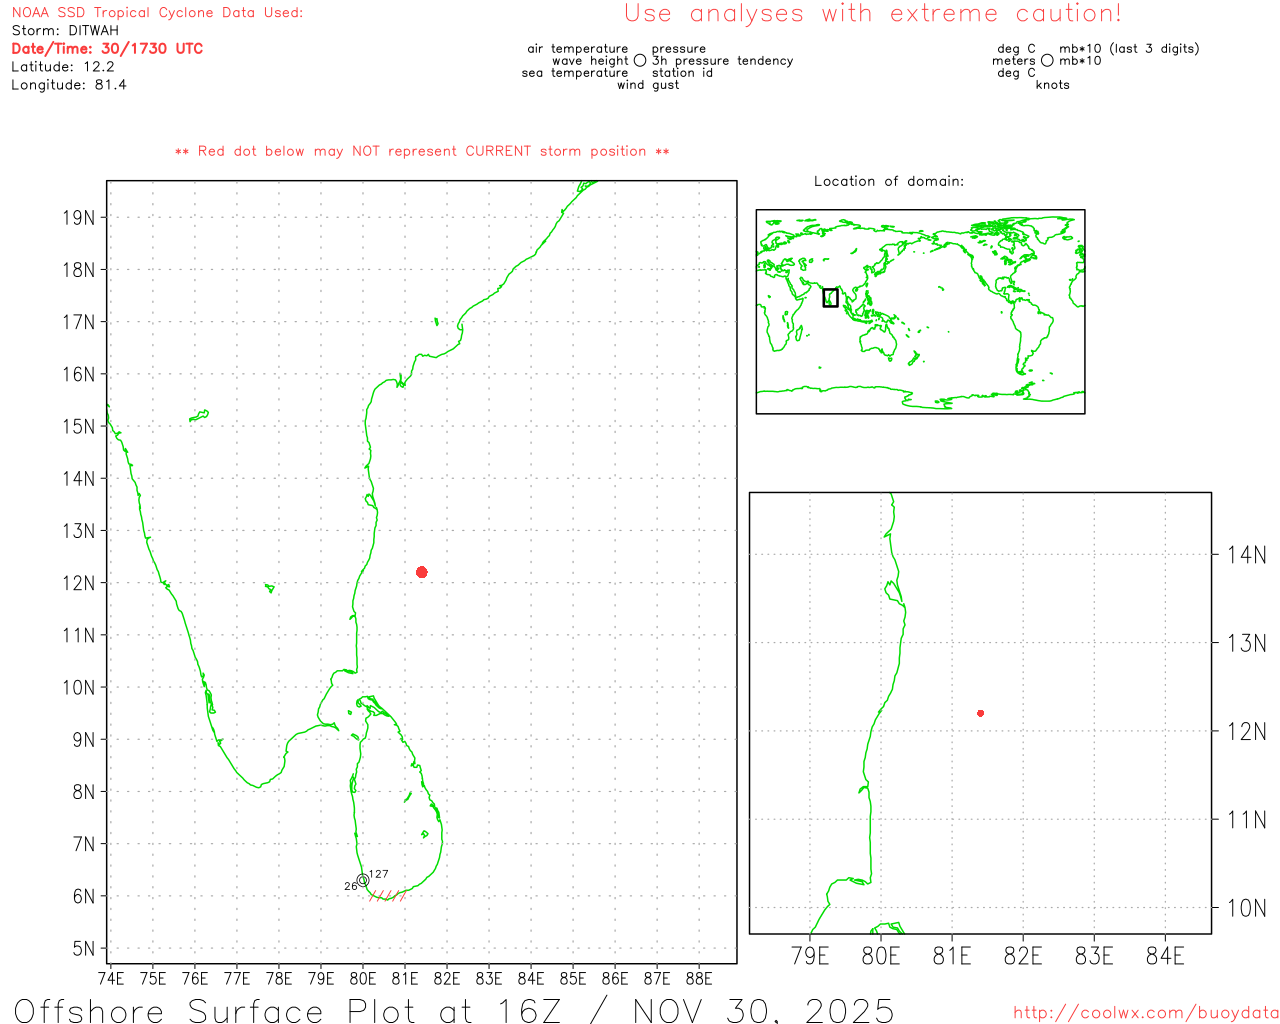Screen dimensions: 1280x1024
Task: Select the "127" pressure value near the station
Action: [x=378, y=874]
